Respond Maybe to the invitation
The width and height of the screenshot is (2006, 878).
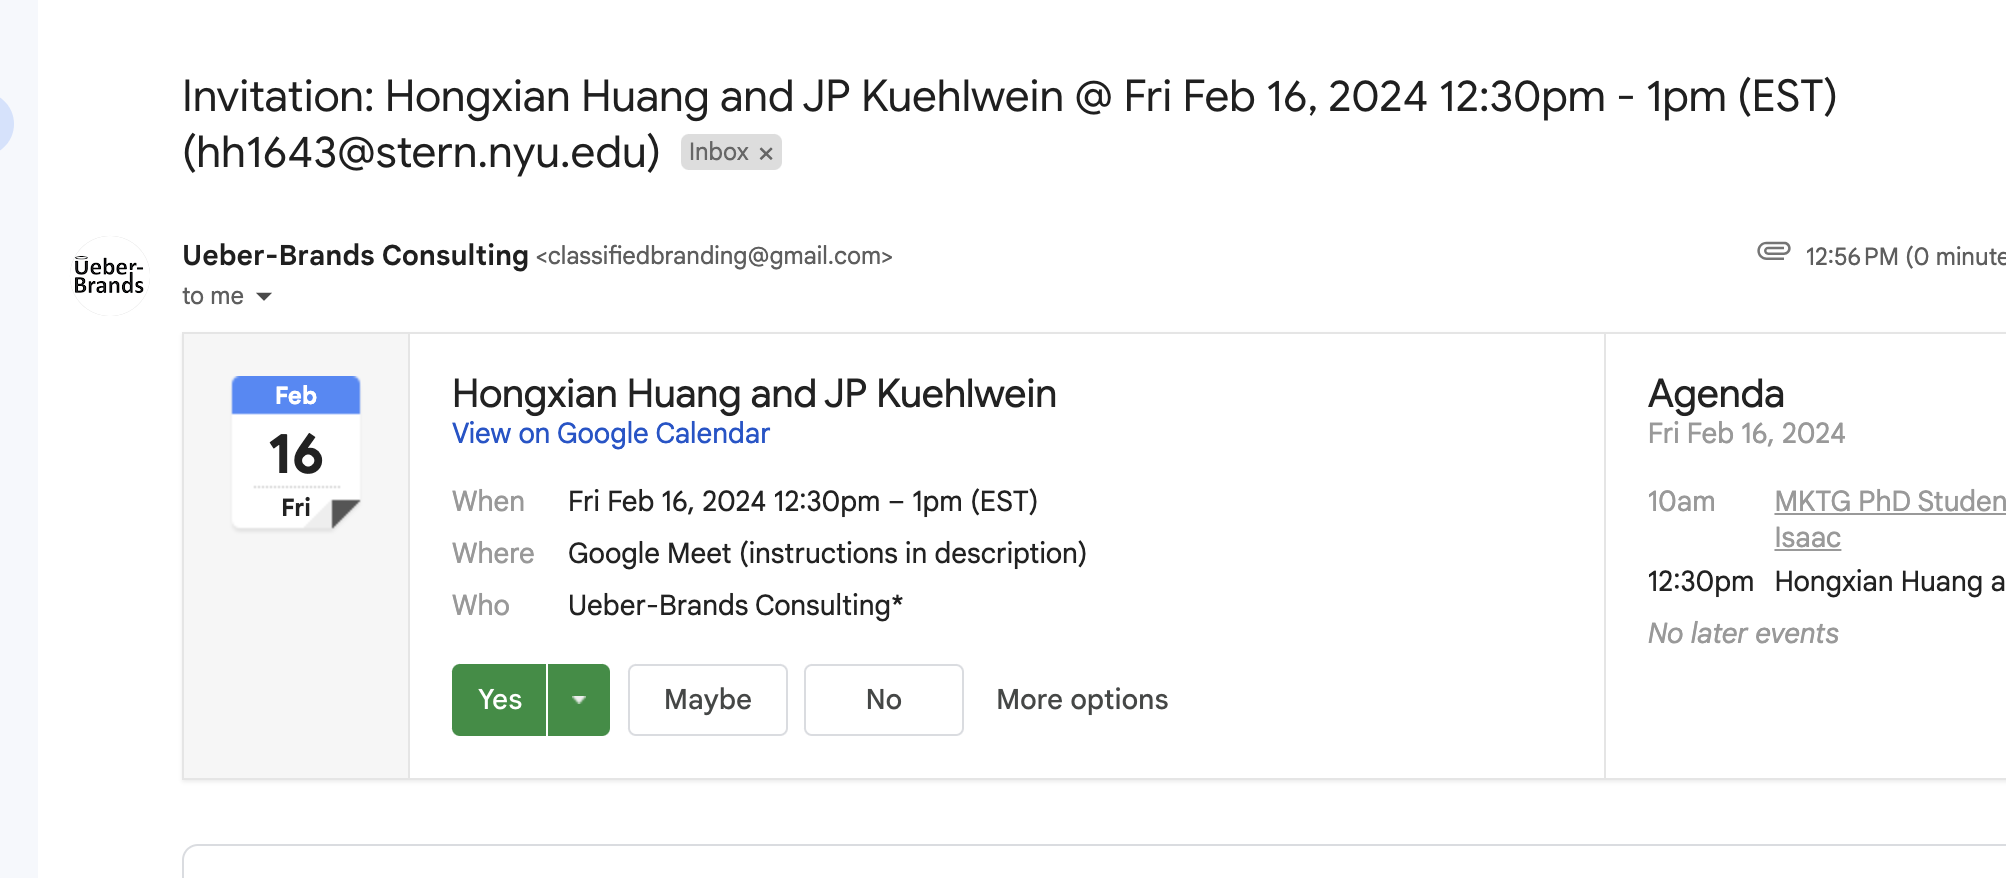click(707, 700)
